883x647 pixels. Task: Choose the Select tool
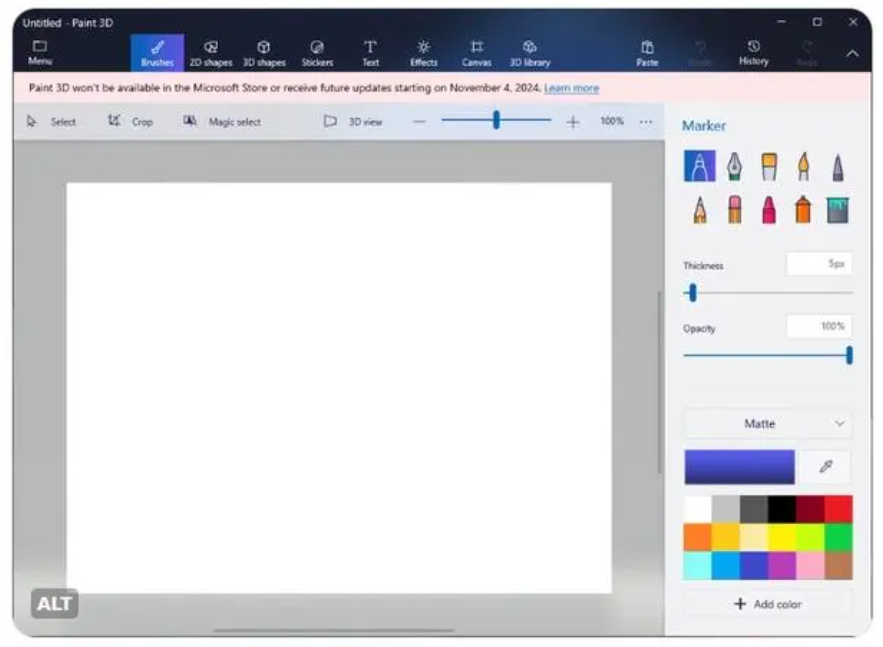tap(51, 122)
